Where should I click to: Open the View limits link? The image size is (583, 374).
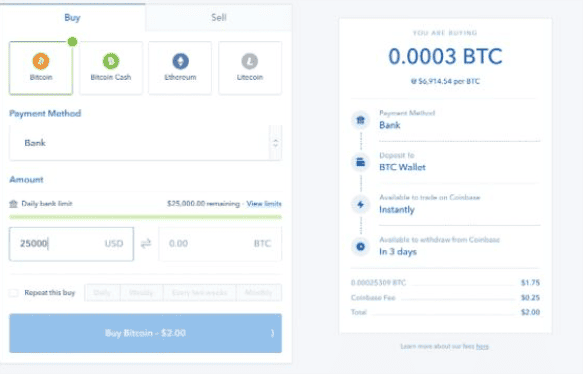coord(264,204)
